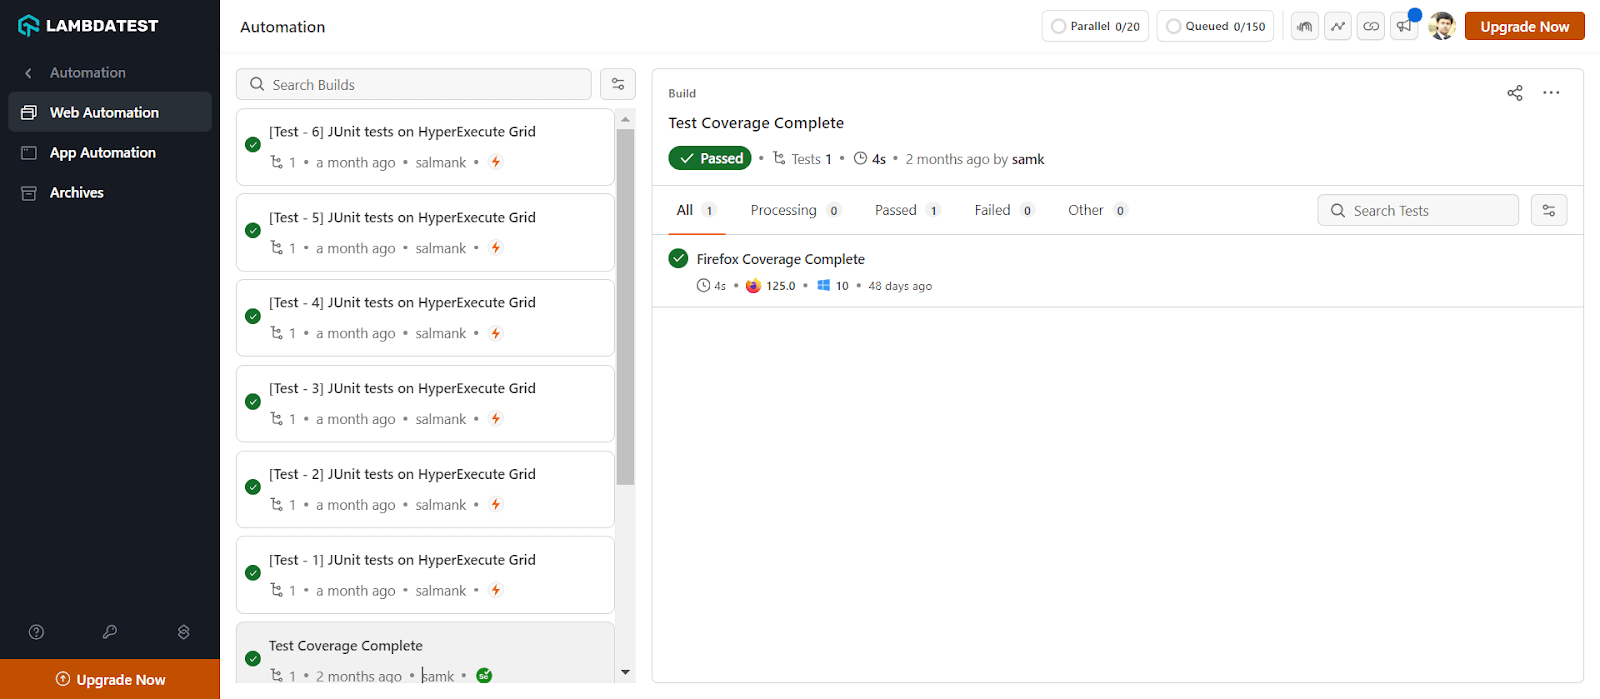Open the help question mark icon

(37, 632)
